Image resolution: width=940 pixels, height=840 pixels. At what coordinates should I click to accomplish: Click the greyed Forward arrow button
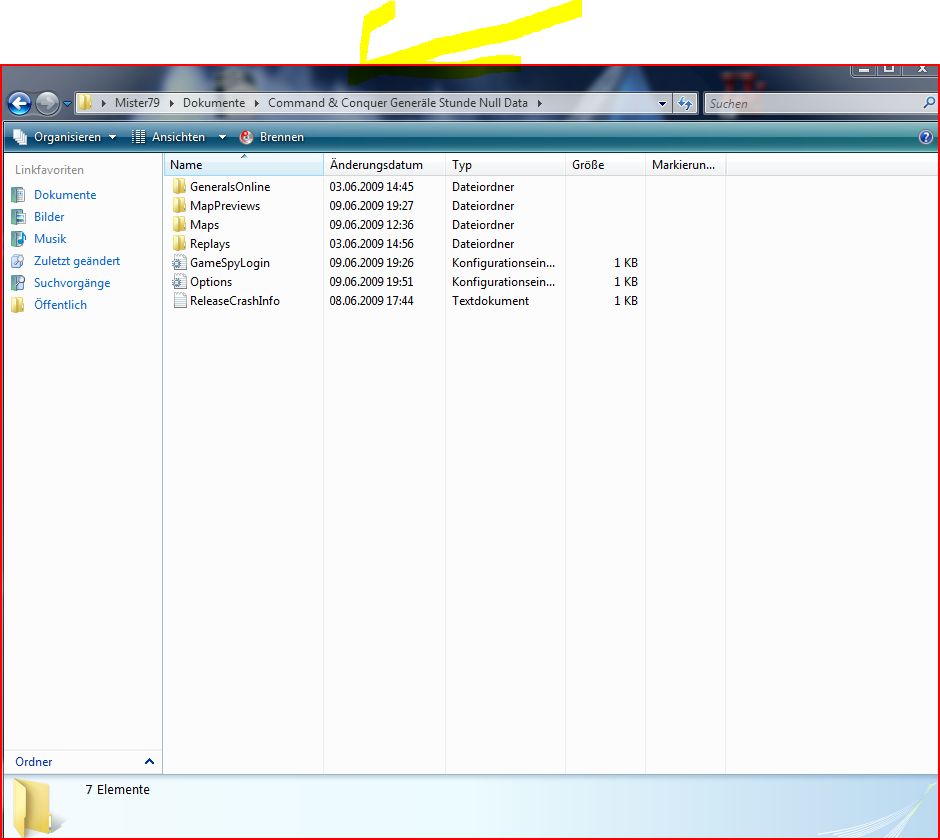pos(47,103)
